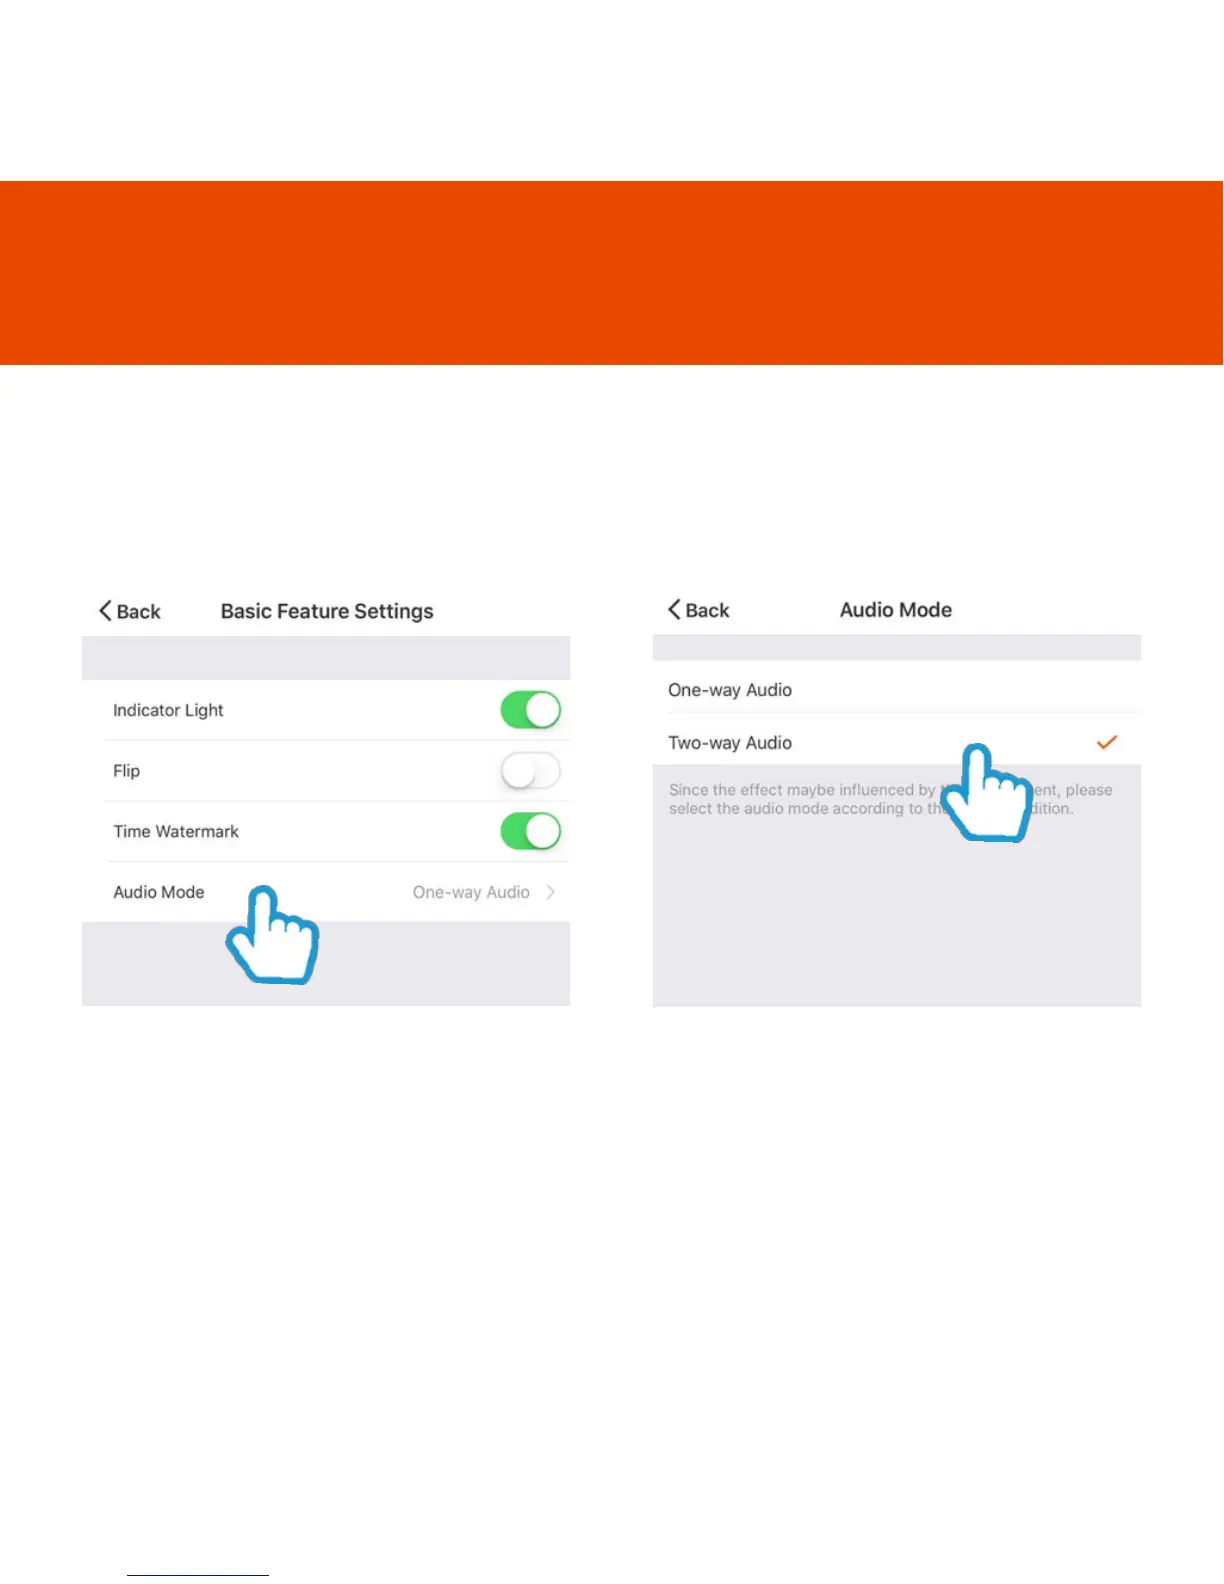Click the chevron beside One-way Audio
The height and width of the screenshot is (1584, 1224).
click(550, 892)
